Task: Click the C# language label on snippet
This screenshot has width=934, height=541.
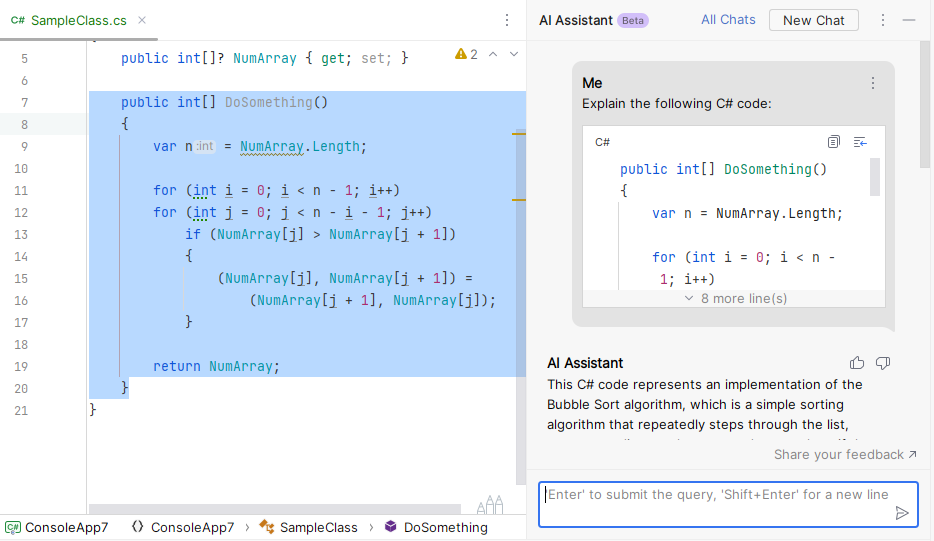Action: pos(602,142)
